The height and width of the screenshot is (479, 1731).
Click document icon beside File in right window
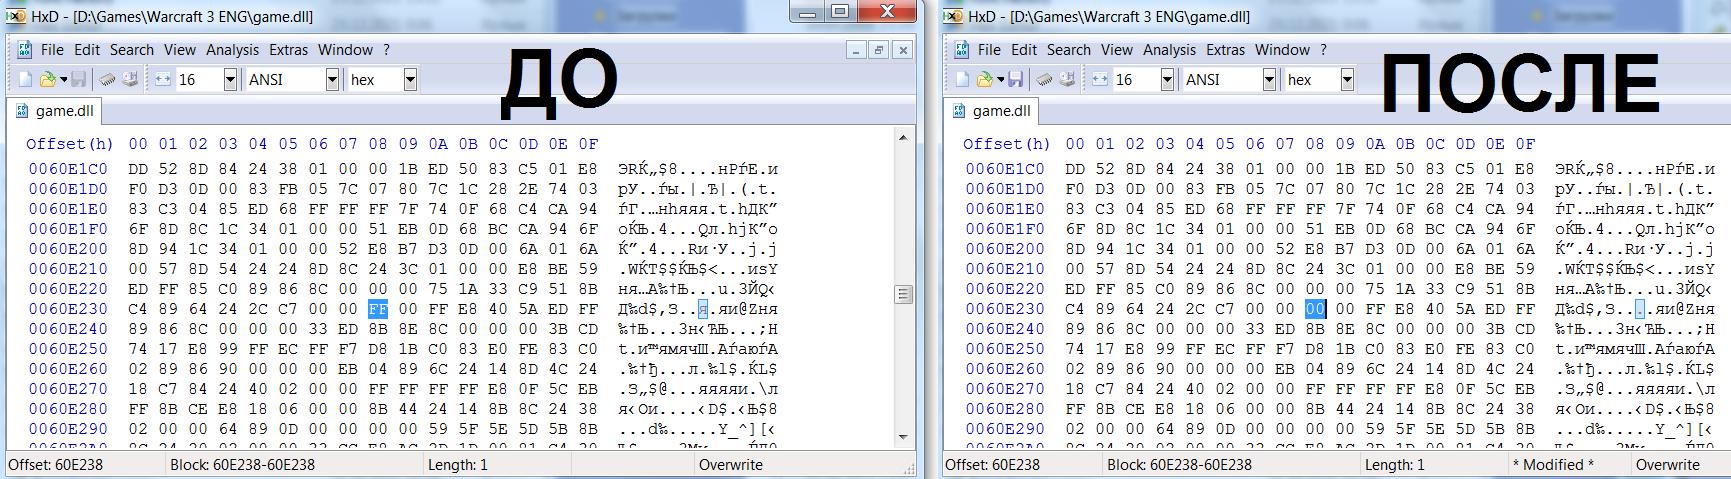pos(961,49)
